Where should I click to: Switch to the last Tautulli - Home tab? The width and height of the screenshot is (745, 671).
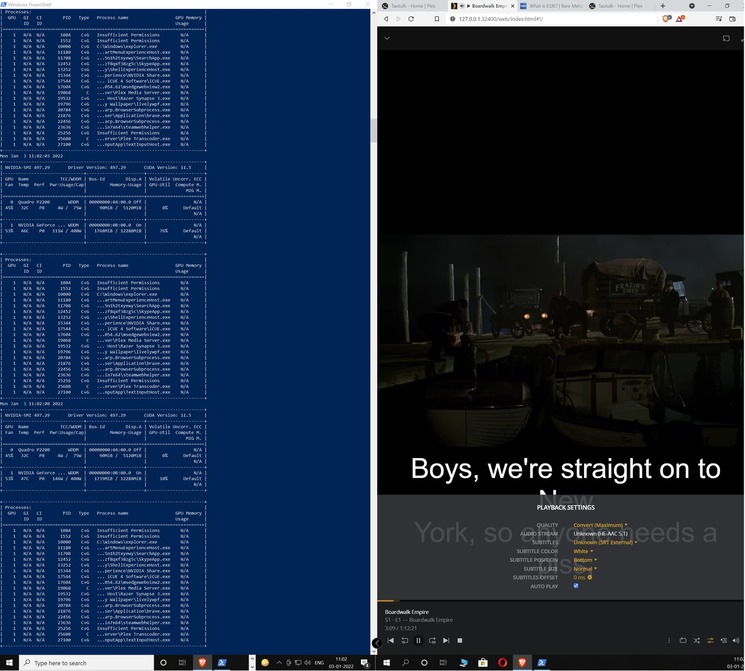tap(620, 6)
